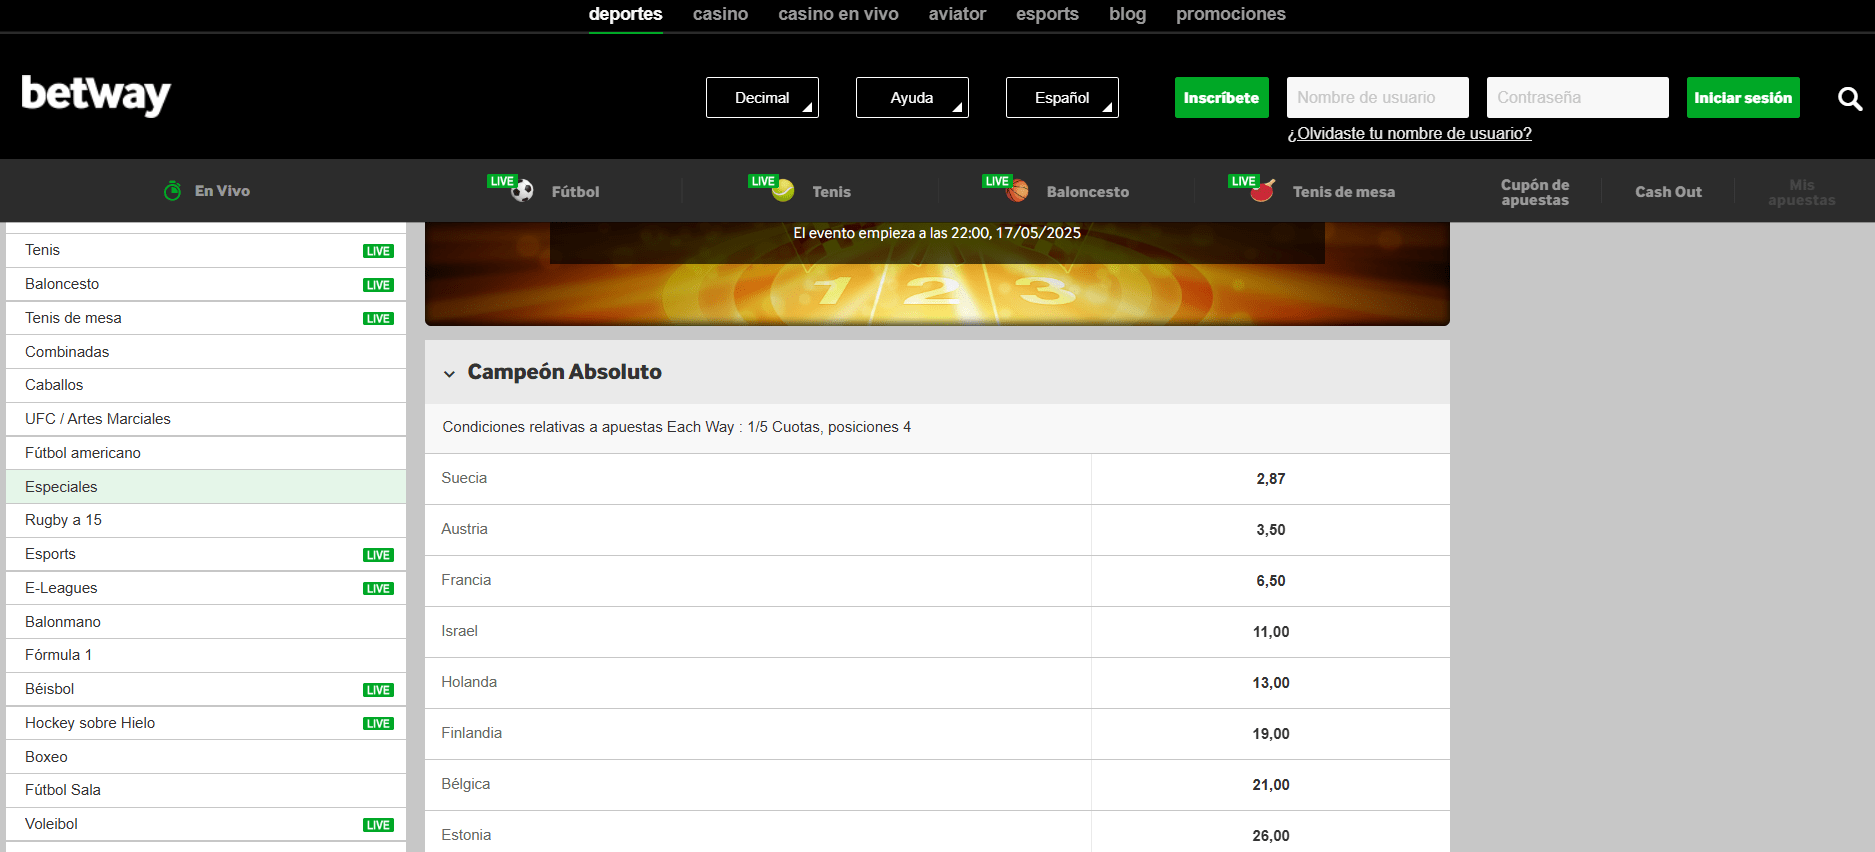Screen dimensions: 1875x852
Task: Click the Tenis de mesa paddle icon
Action: tap(1263, 191)
